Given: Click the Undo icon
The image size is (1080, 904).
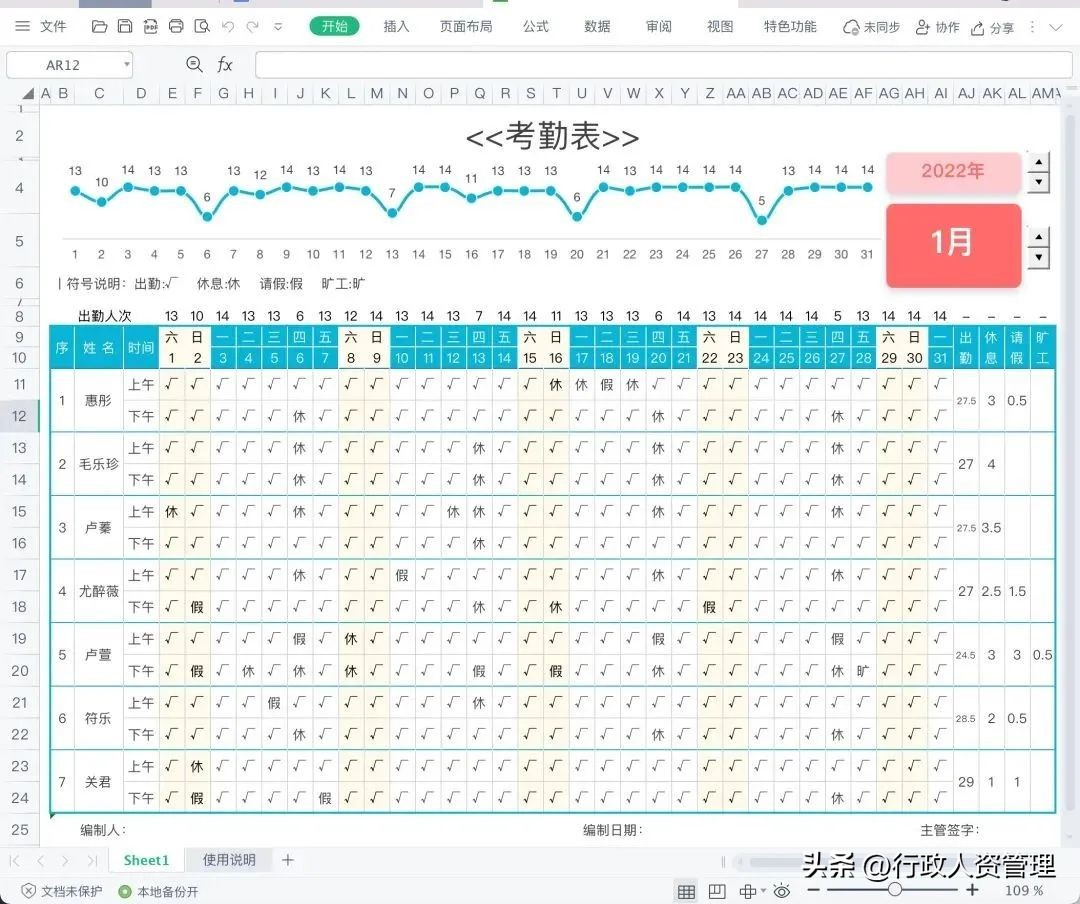Looking at the screenshot, I should point(229,27).
